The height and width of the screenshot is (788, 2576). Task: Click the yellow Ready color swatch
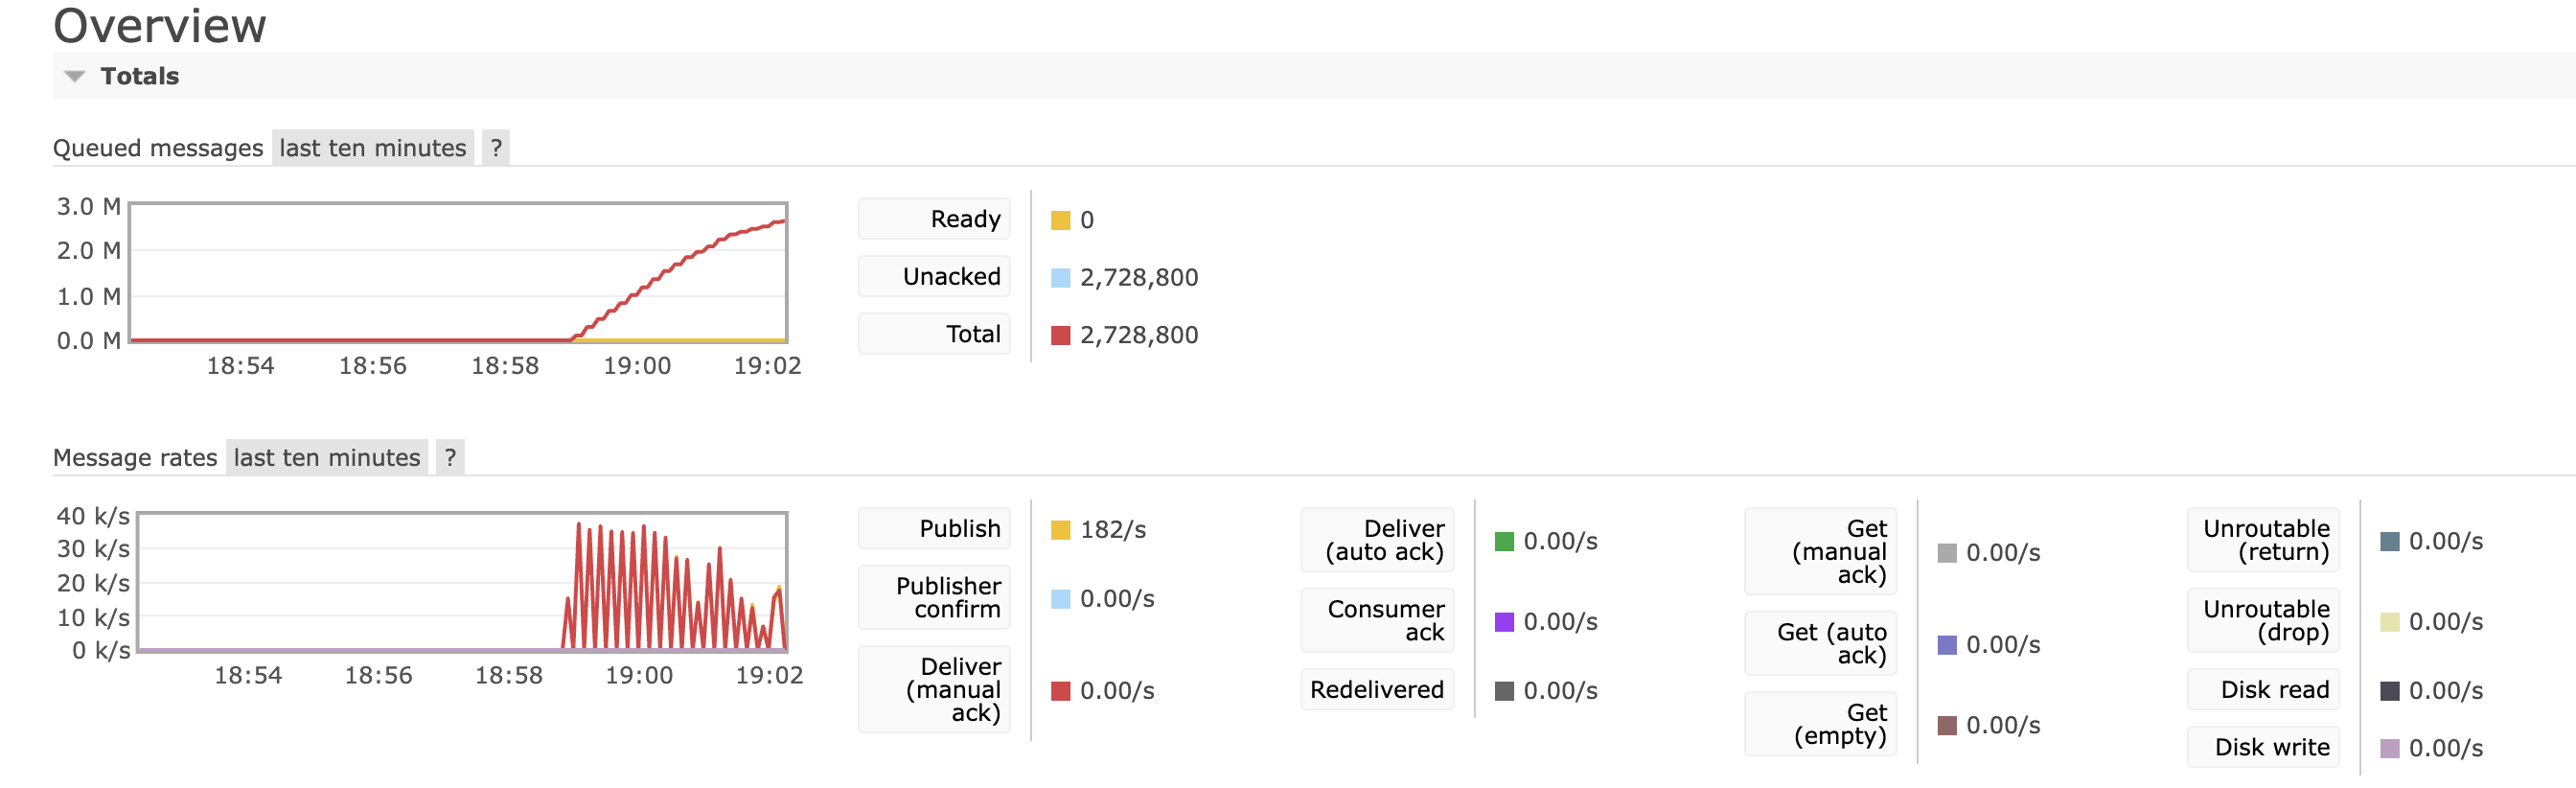pos(1060,220)
